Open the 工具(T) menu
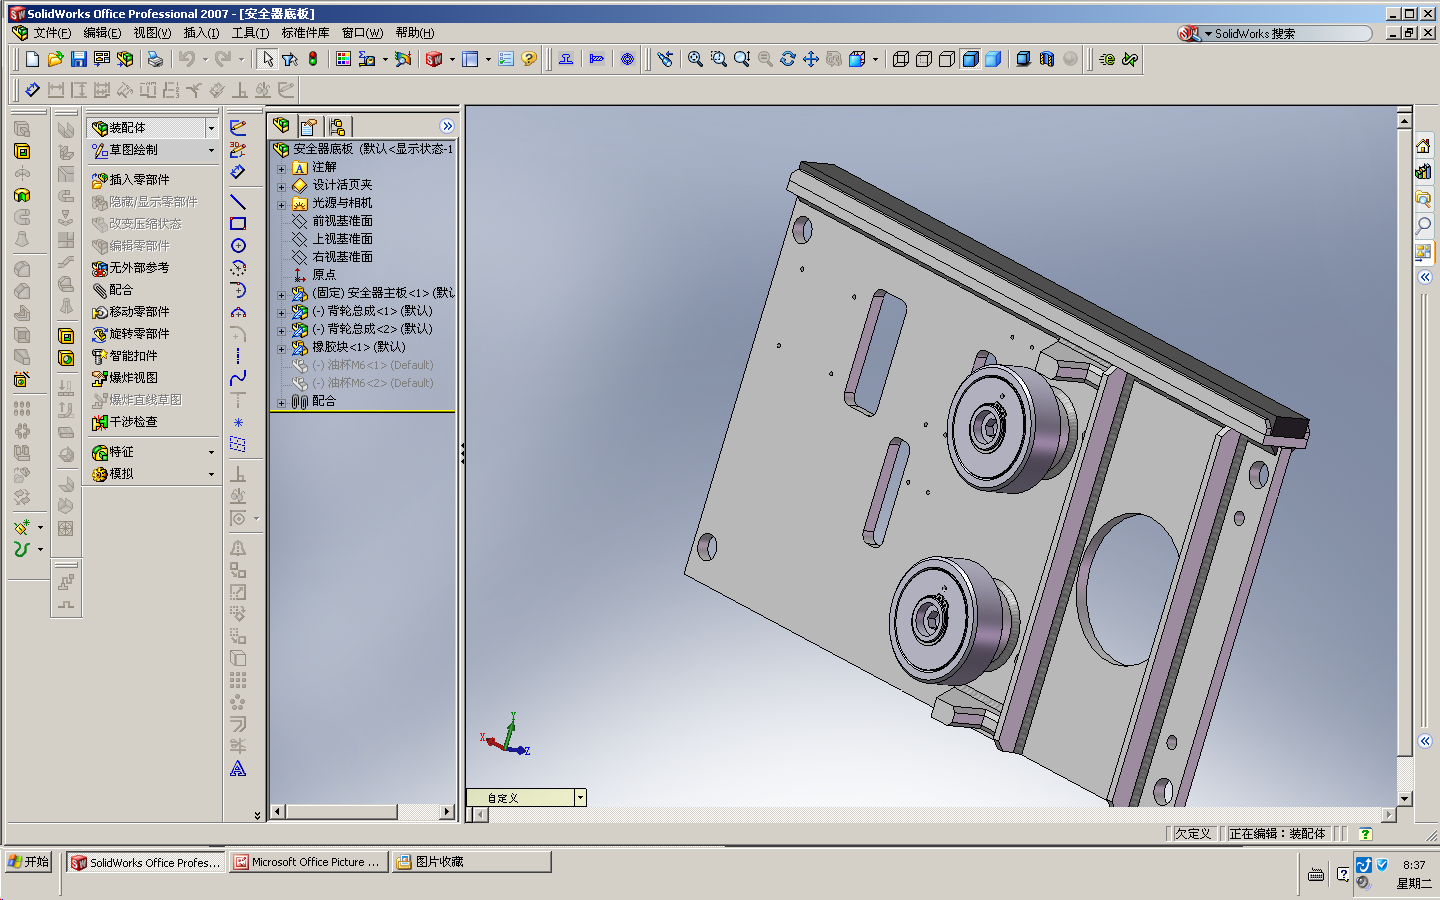Image resolution: width=1440 pixels, height=900 pixels. pos(250,33)
